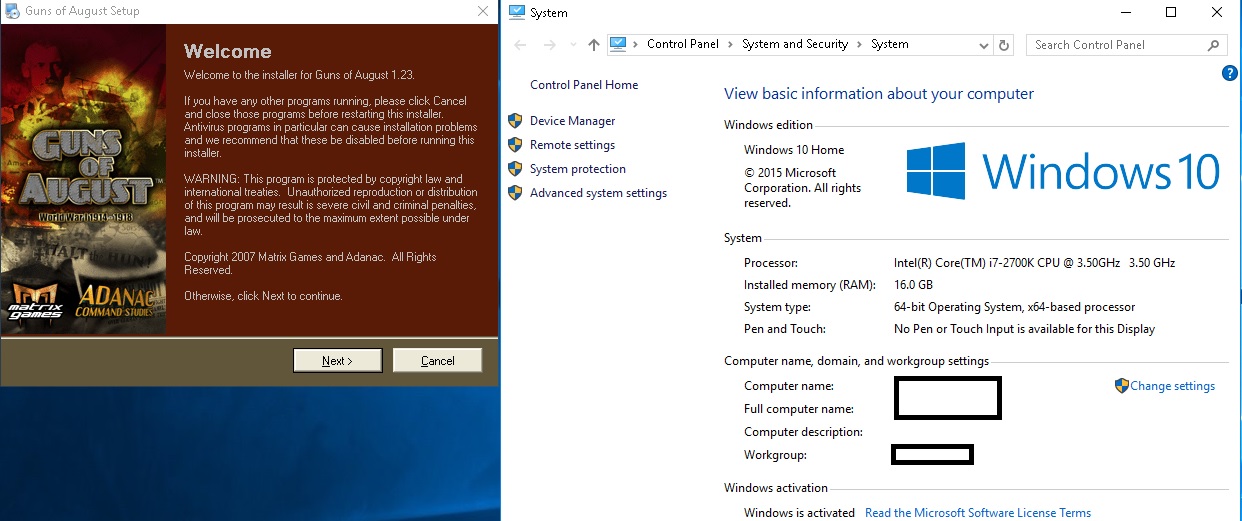
Task: Click the Guns of August cover artwork
Action: pyautogui.click(x=83, y=179)
